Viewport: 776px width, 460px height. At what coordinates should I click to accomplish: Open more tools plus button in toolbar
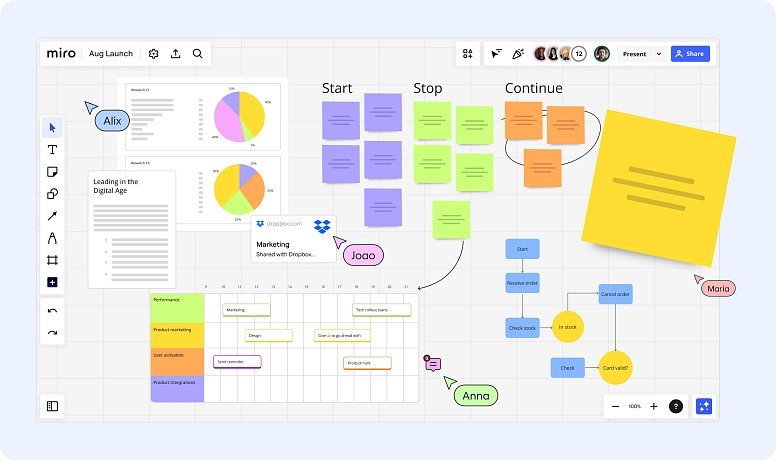pyautogui.click(x=52, y=282)
